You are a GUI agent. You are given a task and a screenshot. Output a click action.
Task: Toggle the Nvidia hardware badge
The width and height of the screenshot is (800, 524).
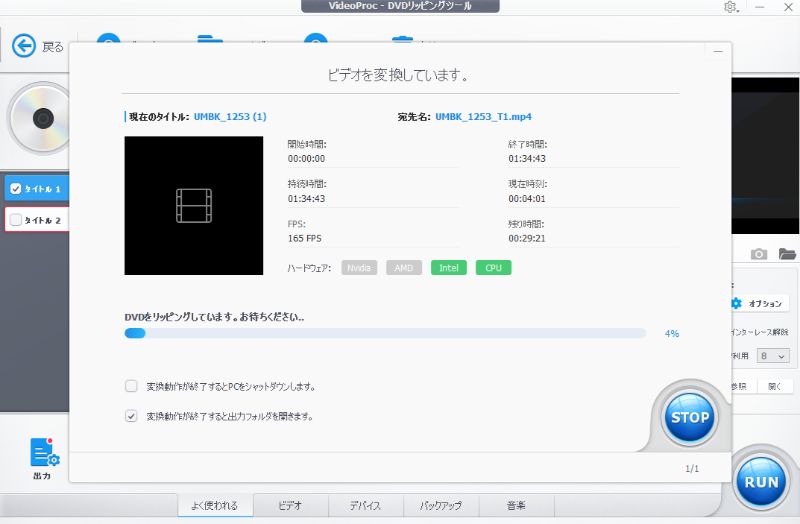click(x=359, y=268)
